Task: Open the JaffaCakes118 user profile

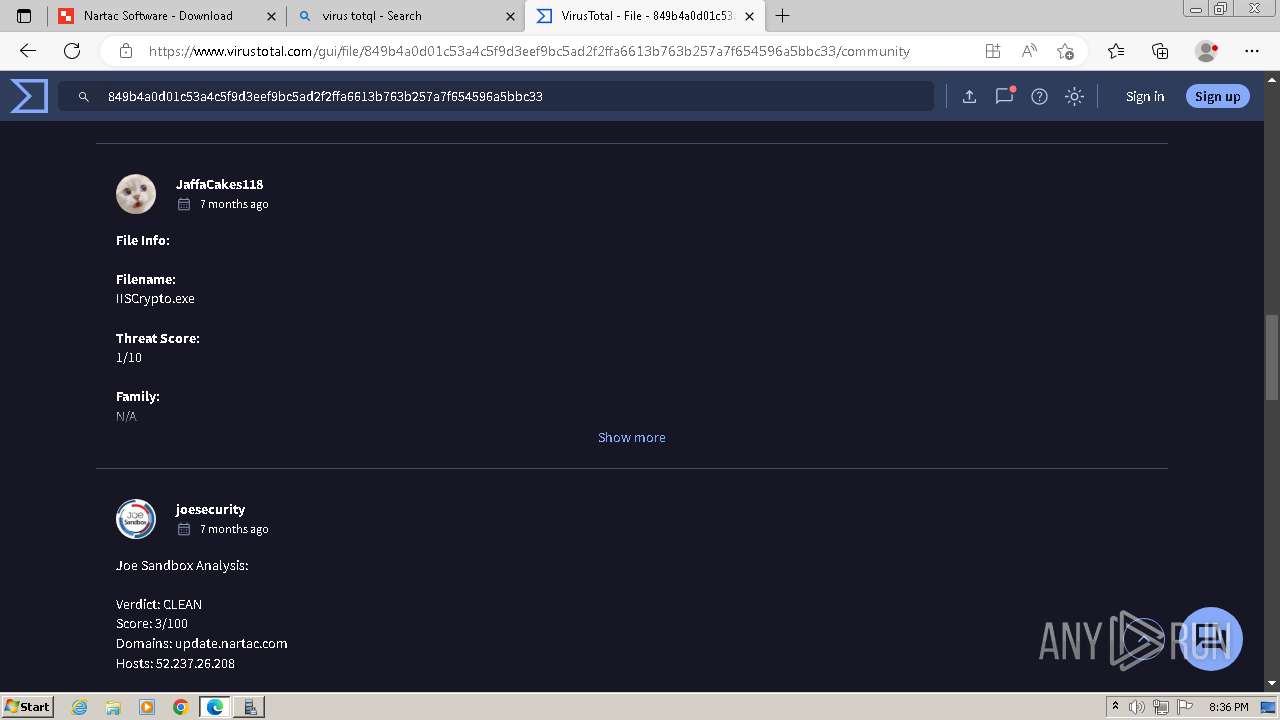Action: coord(219,184)
